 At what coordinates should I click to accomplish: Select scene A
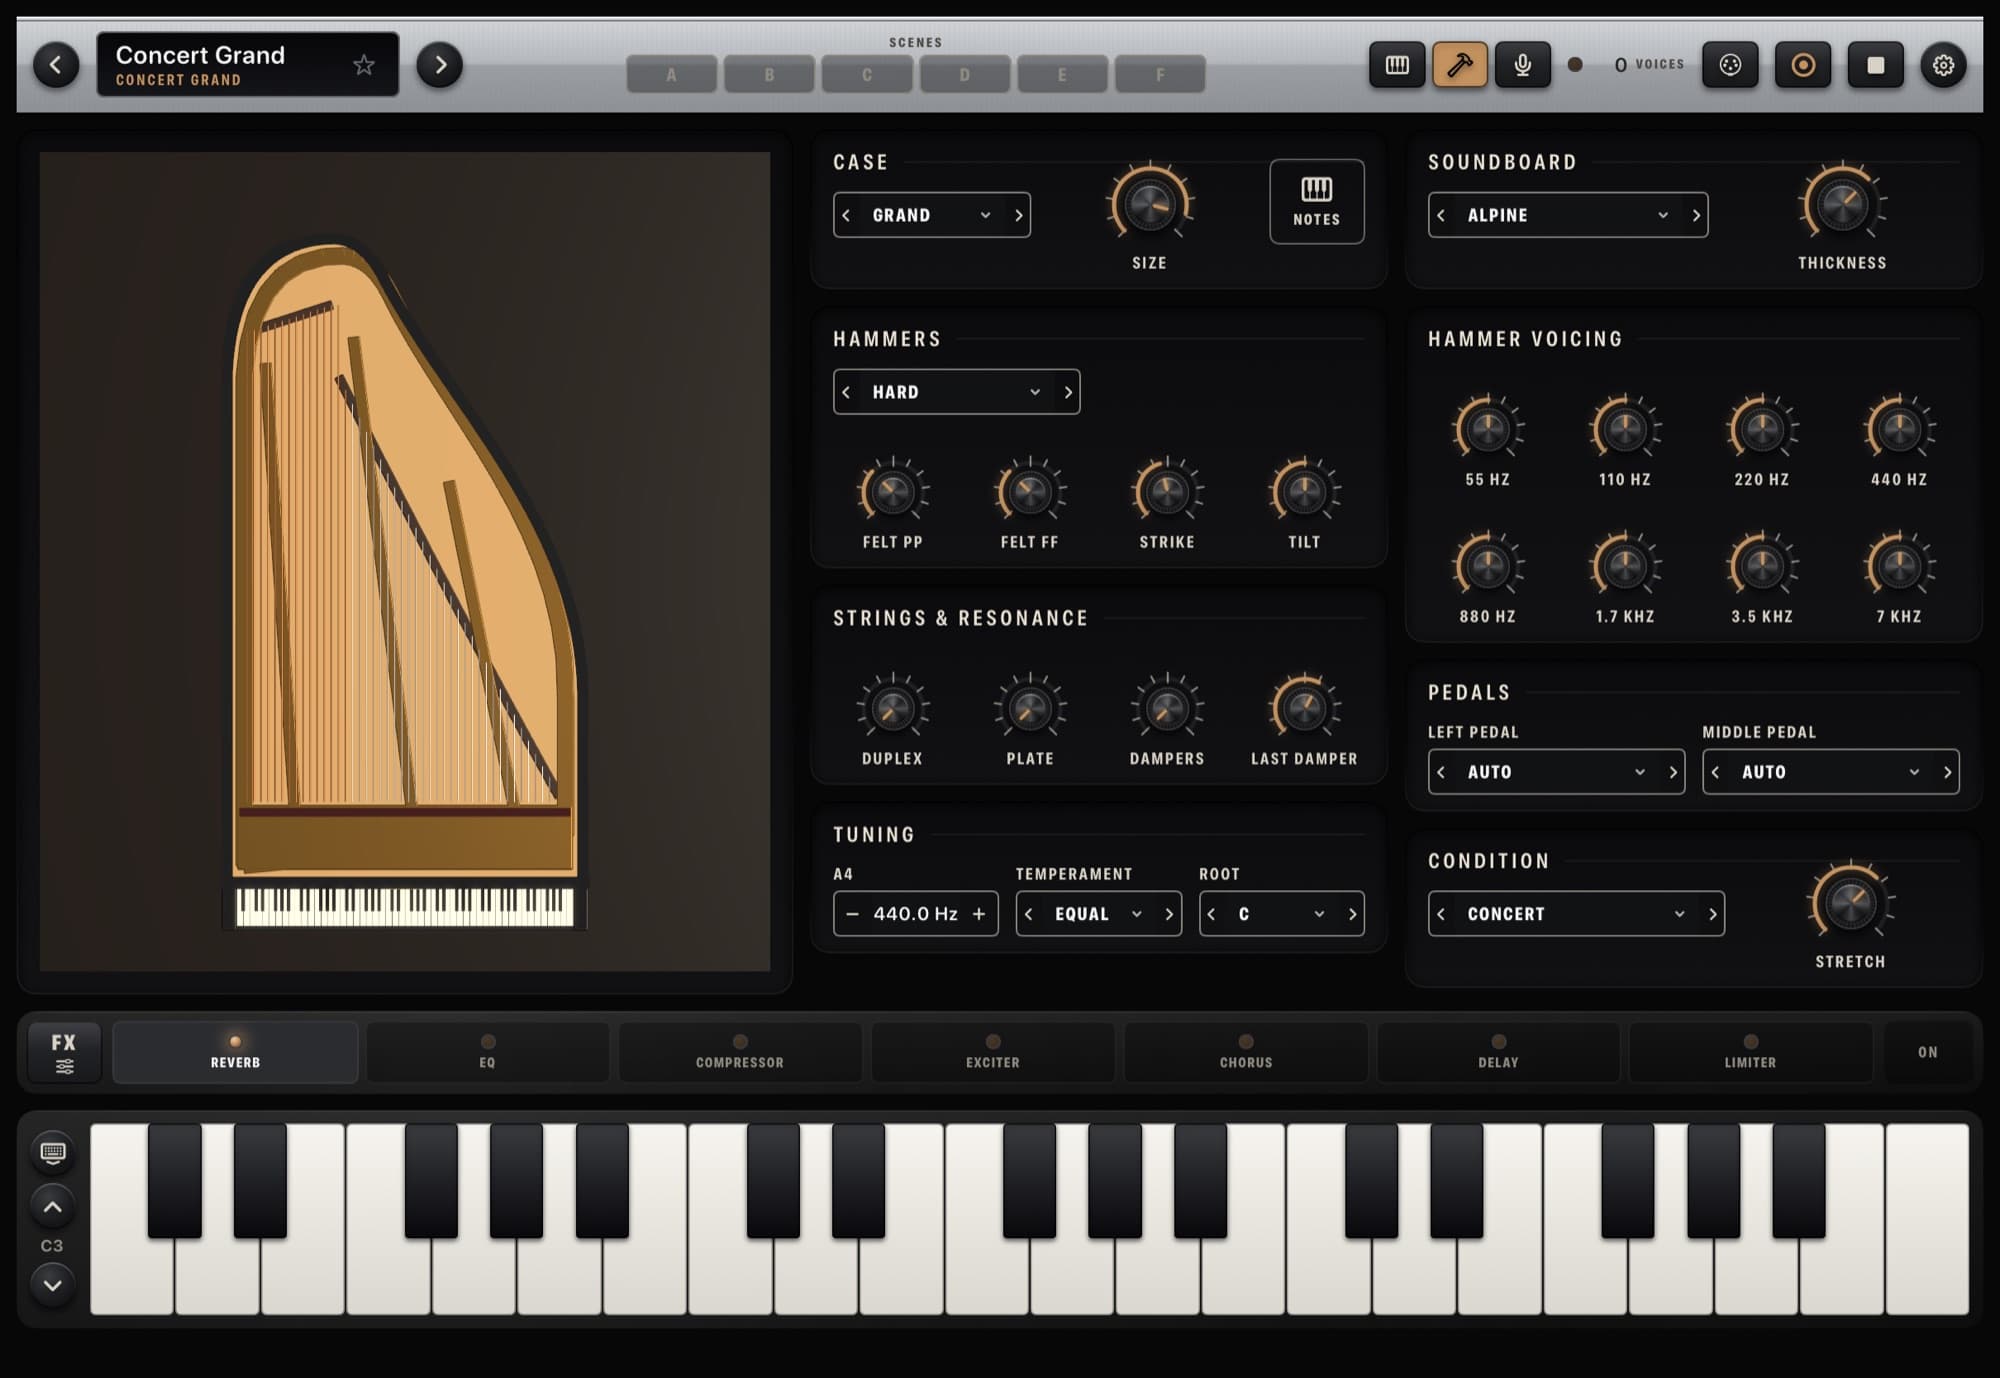tap(671, 75)
